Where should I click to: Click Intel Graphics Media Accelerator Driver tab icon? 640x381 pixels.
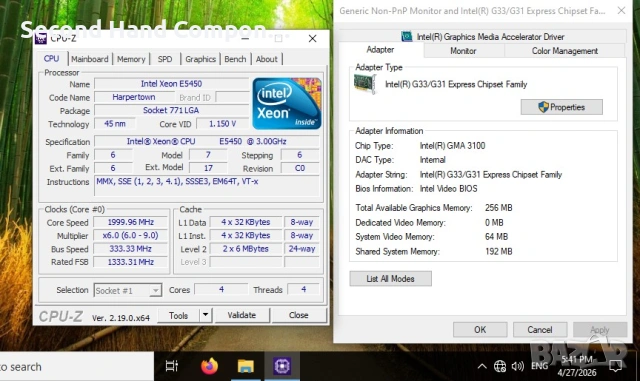pyautogui.click(x=407, y=37)
